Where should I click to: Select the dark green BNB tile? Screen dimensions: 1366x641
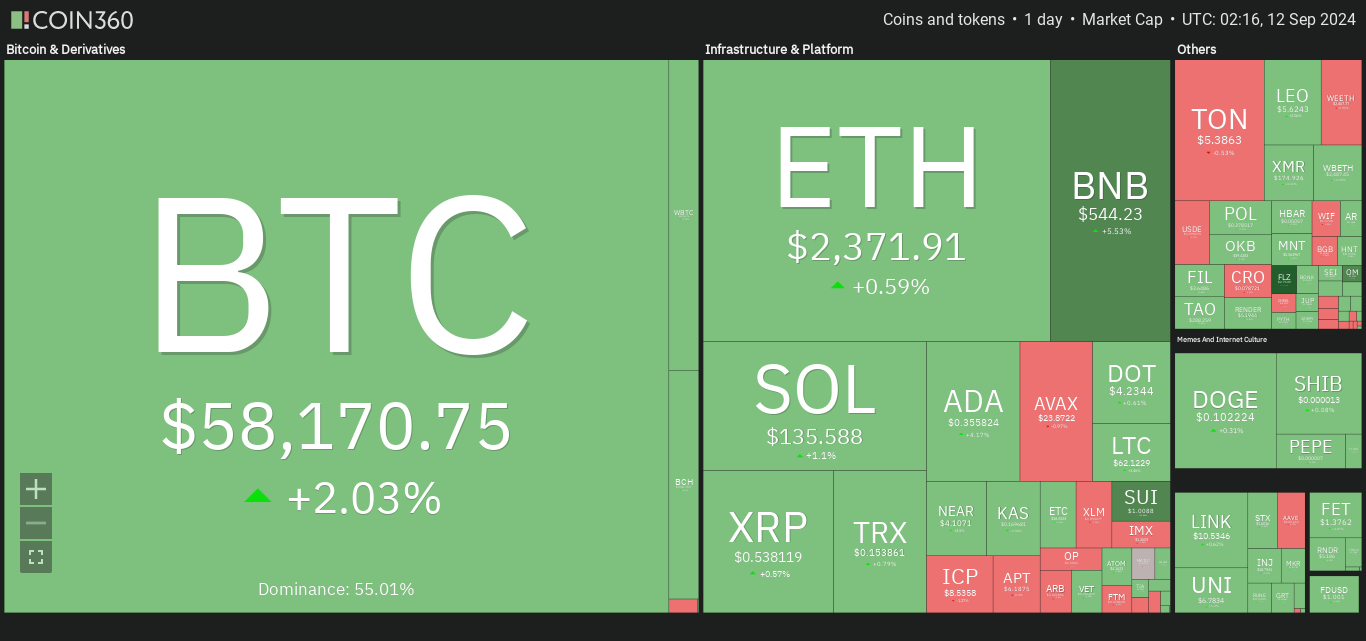(1110, 200)
